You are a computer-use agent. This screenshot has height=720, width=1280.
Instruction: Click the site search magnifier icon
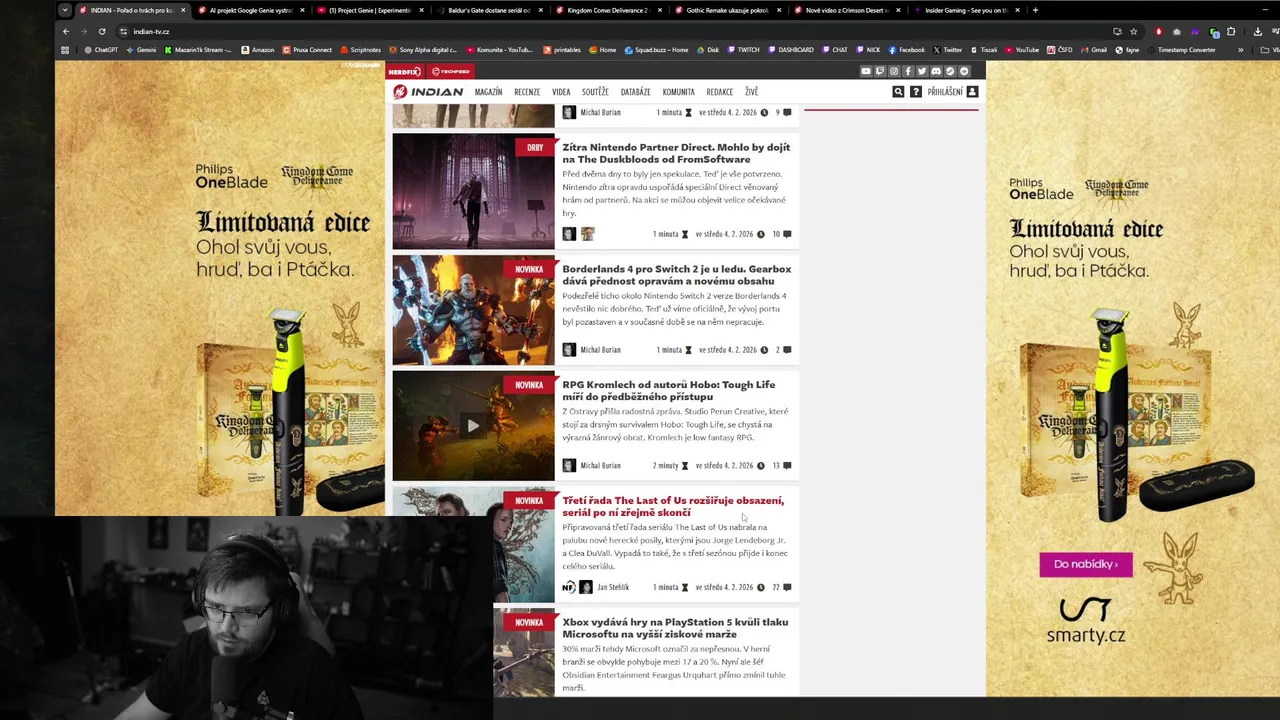pyautogui.click(x=898, y=92)
